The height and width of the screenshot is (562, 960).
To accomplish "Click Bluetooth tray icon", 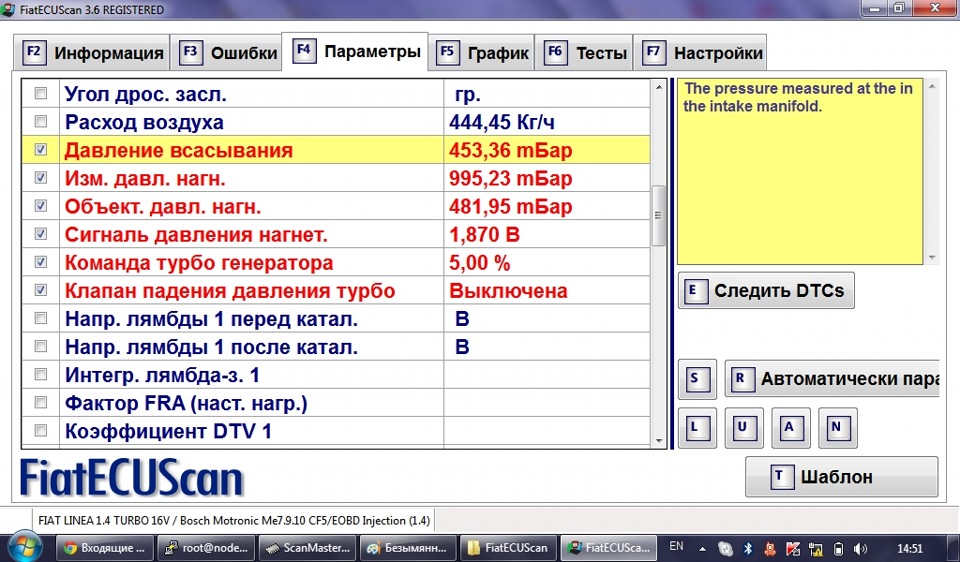I will click(748, 549).
